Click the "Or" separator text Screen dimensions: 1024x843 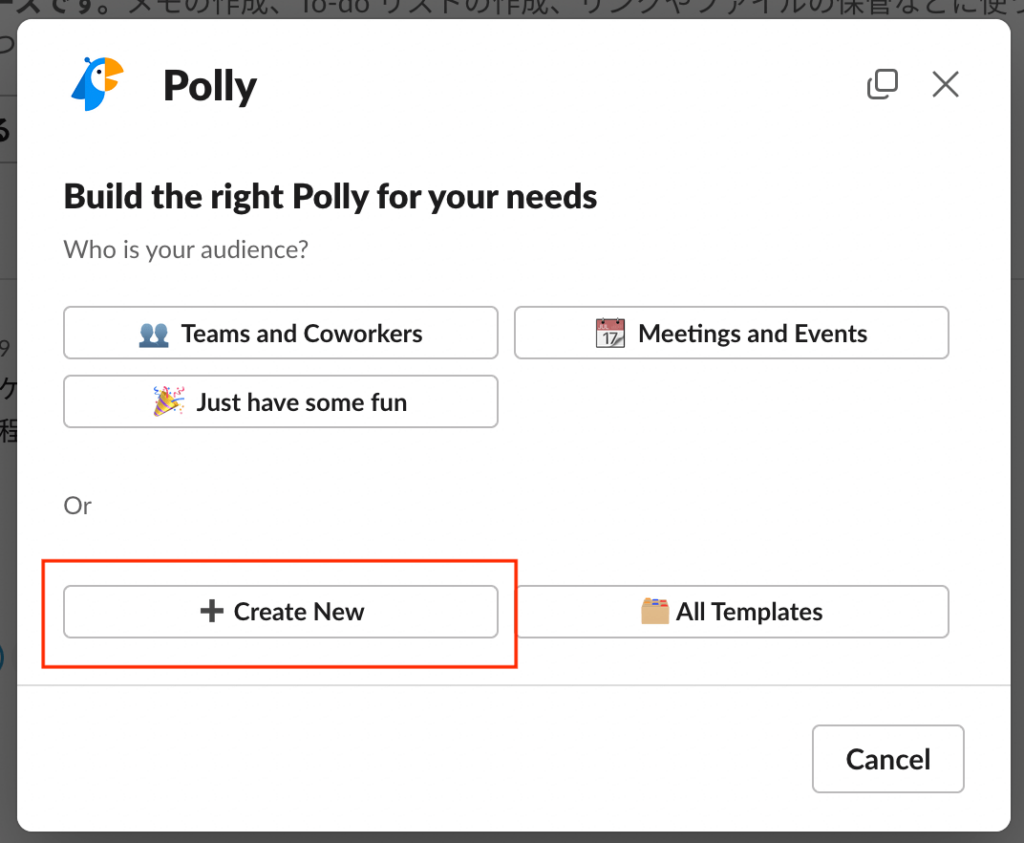77,506
